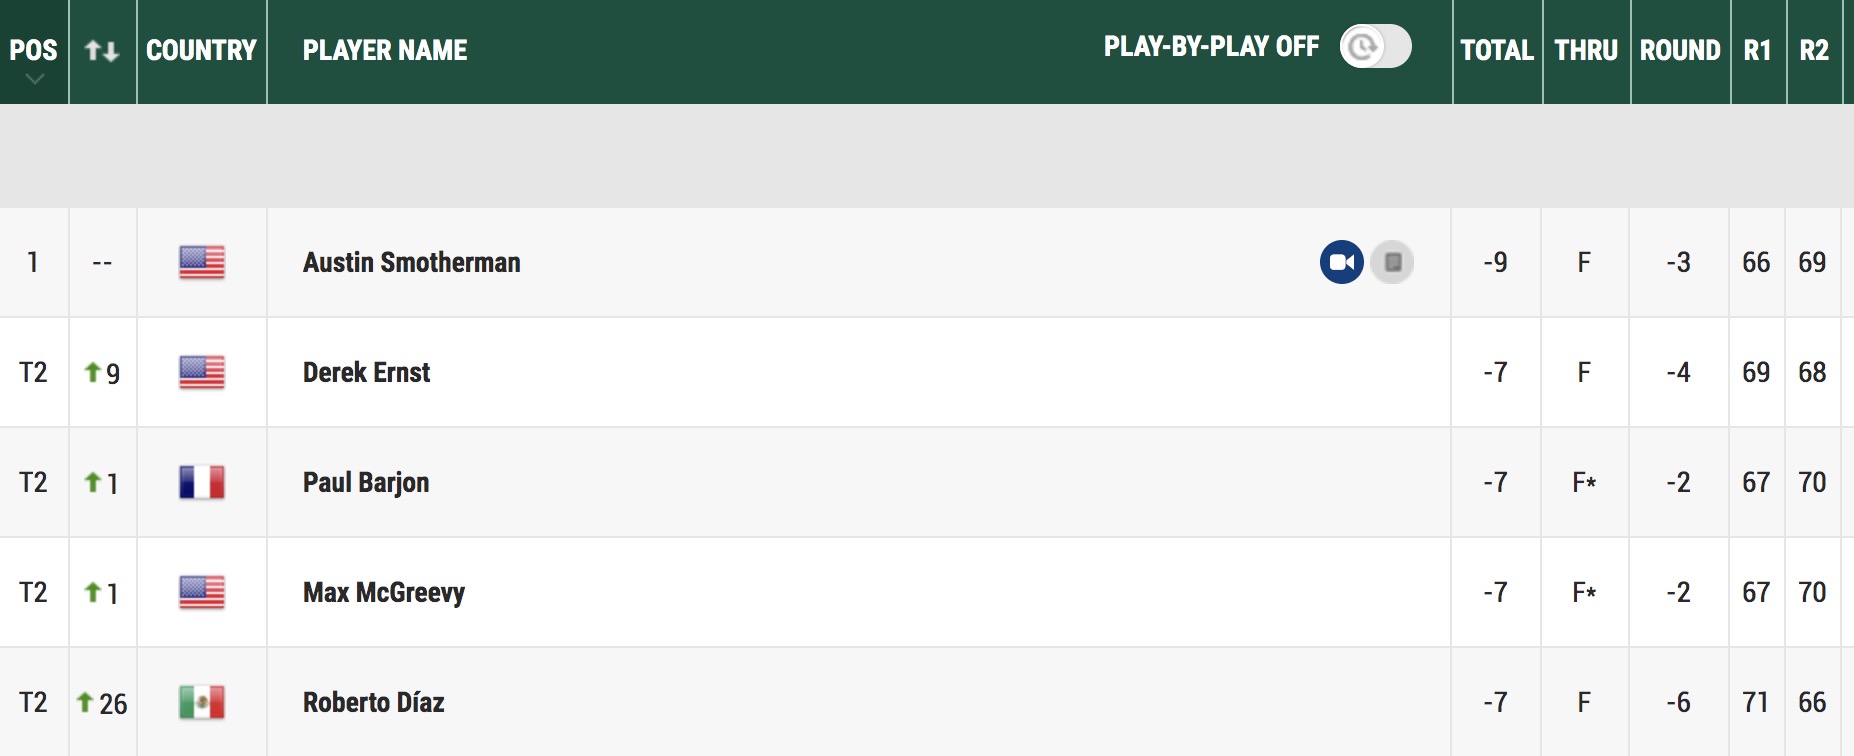Open Austin Smotherman's scorecard icon
This screenshot has height=756, width=1854.
[1392, 263]
